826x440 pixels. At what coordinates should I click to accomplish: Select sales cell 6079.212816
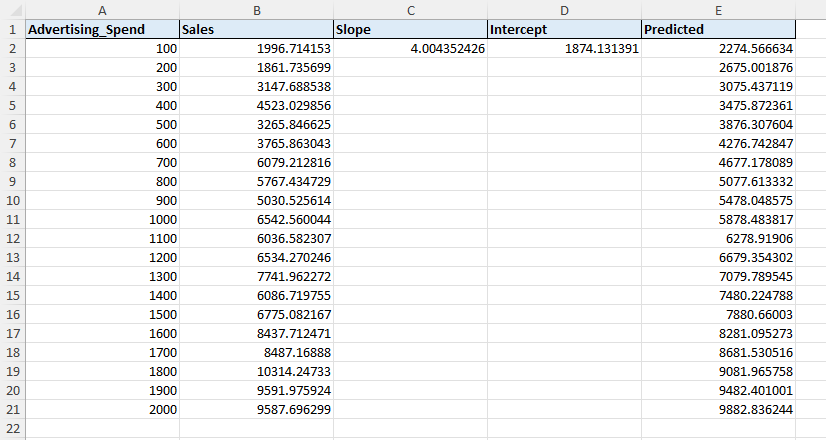click(x=257, y=162)
